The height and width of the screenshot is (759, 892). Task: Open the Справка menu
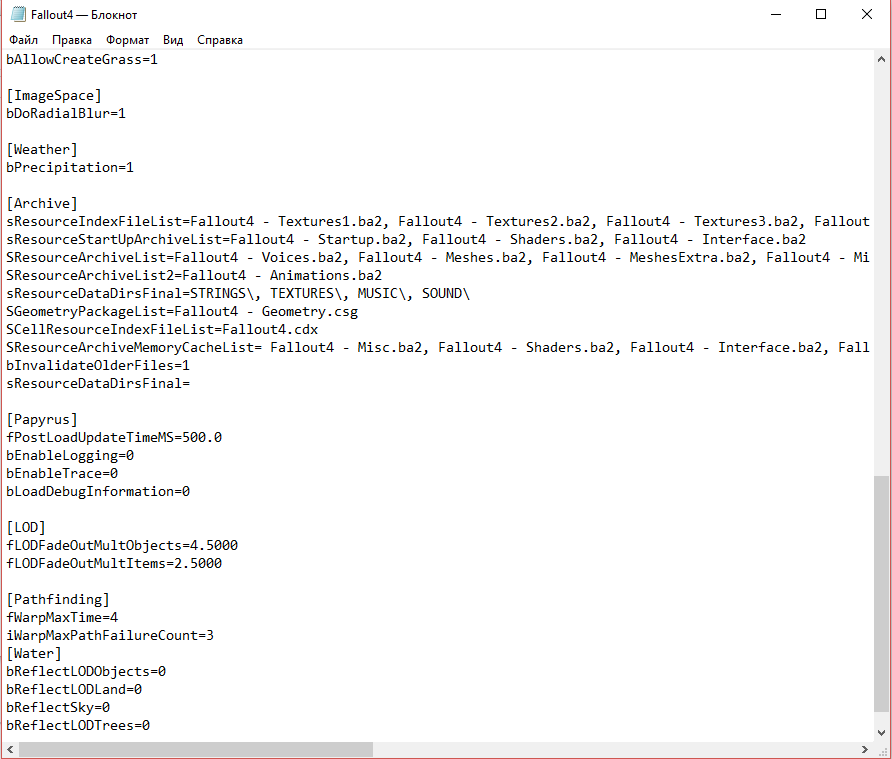pyautogui.click(x=220, y=40)
